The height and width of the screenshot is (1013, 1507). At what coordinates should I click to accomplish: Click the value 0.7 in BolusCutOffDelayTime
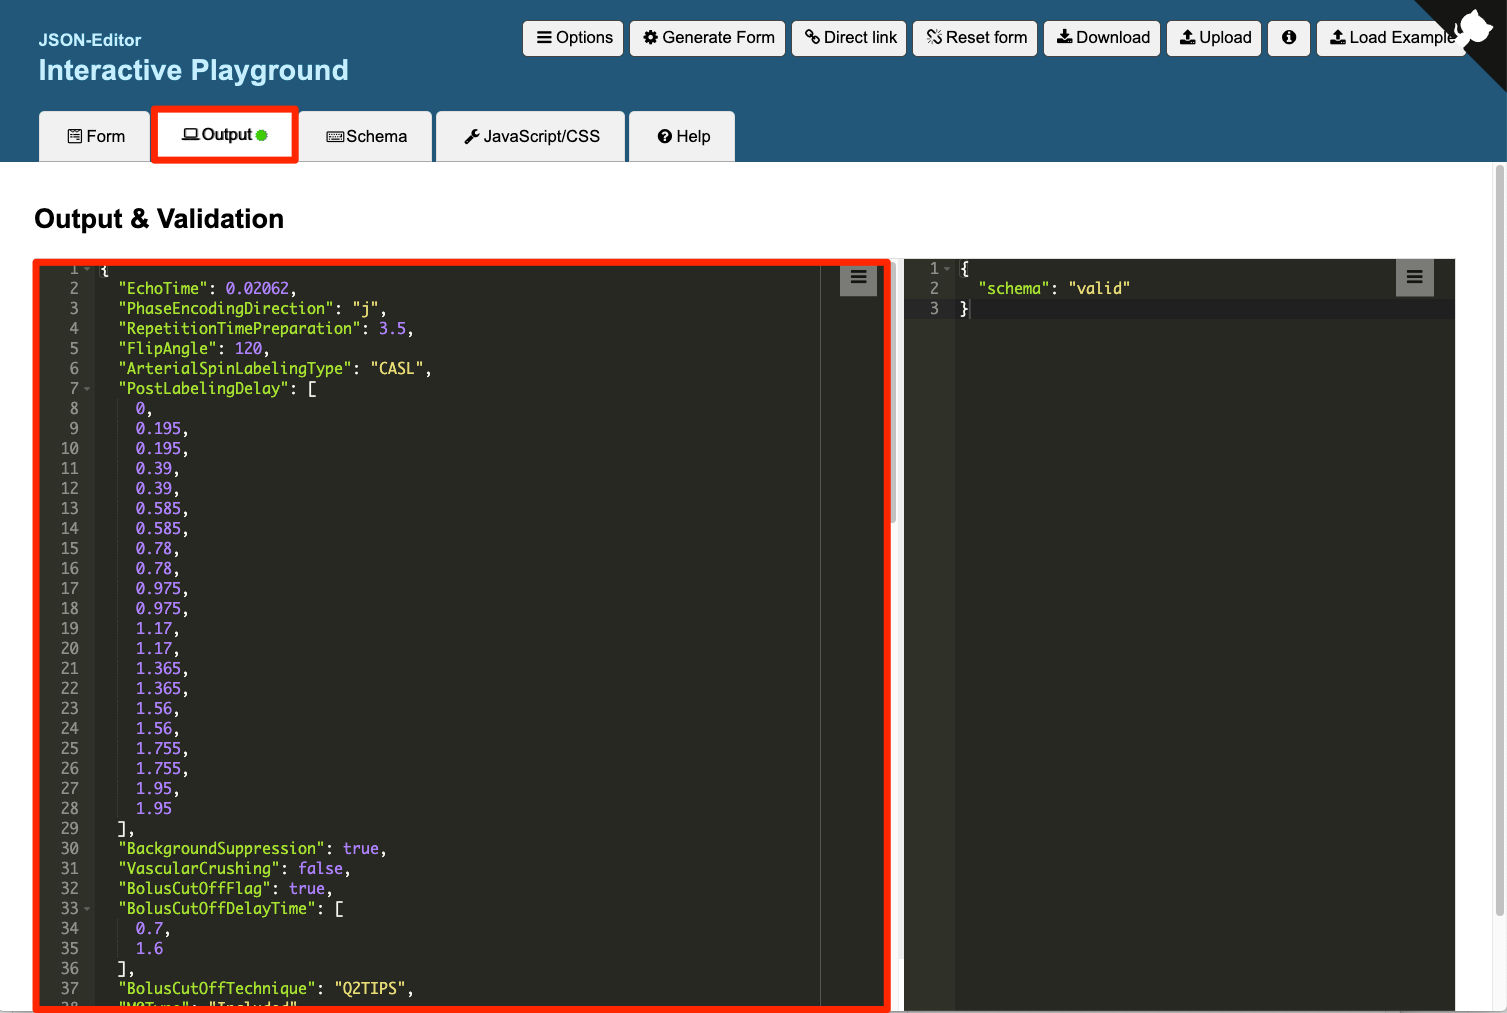(x=149, y=928)
